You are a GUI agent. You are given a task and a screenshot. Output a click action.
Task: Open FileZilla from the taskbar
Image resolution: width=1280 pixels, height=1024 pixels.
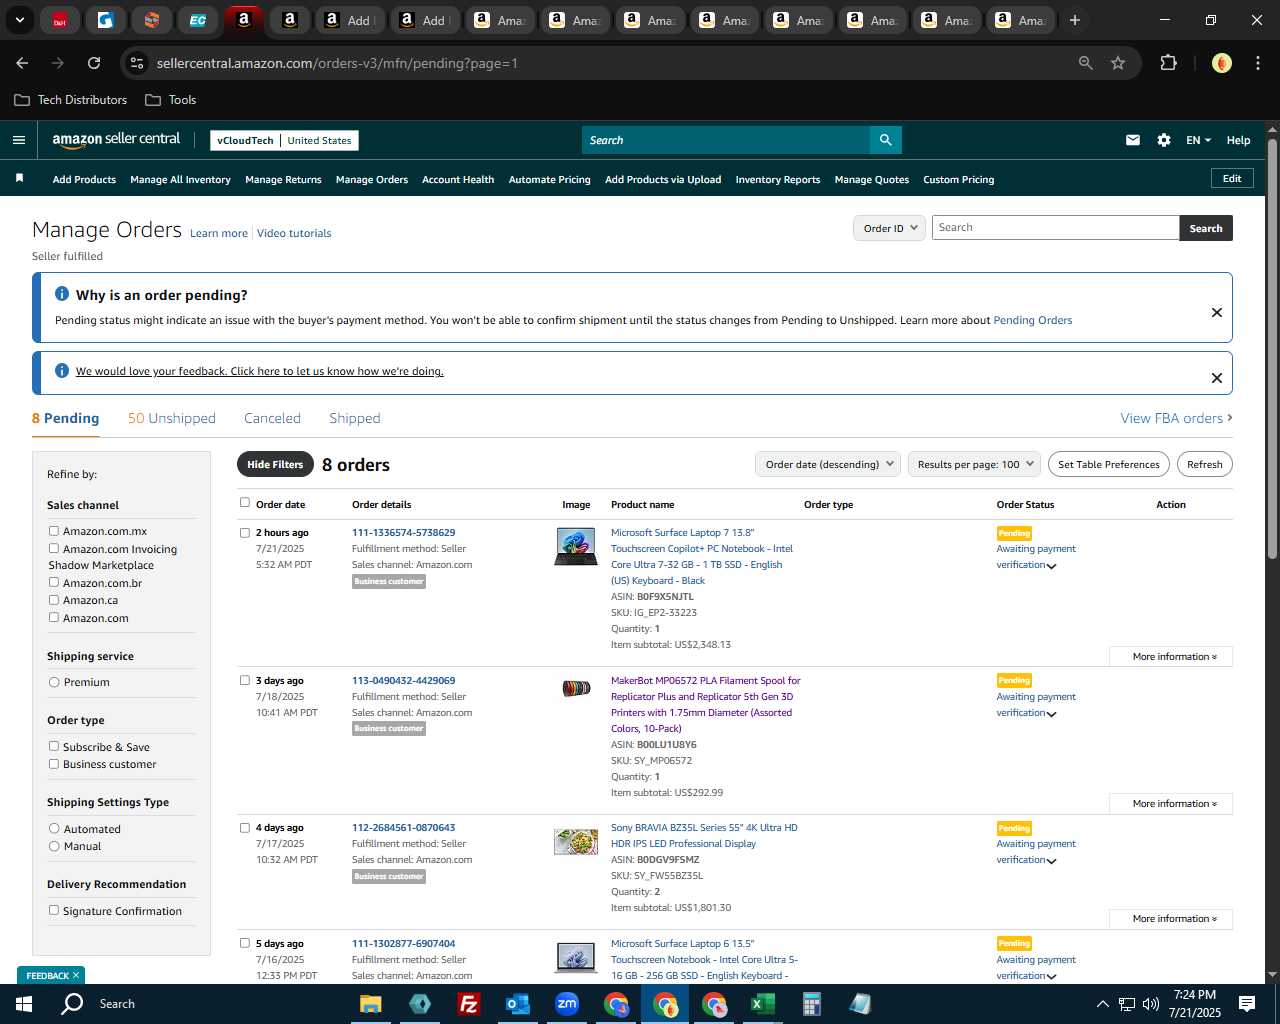468,1004
